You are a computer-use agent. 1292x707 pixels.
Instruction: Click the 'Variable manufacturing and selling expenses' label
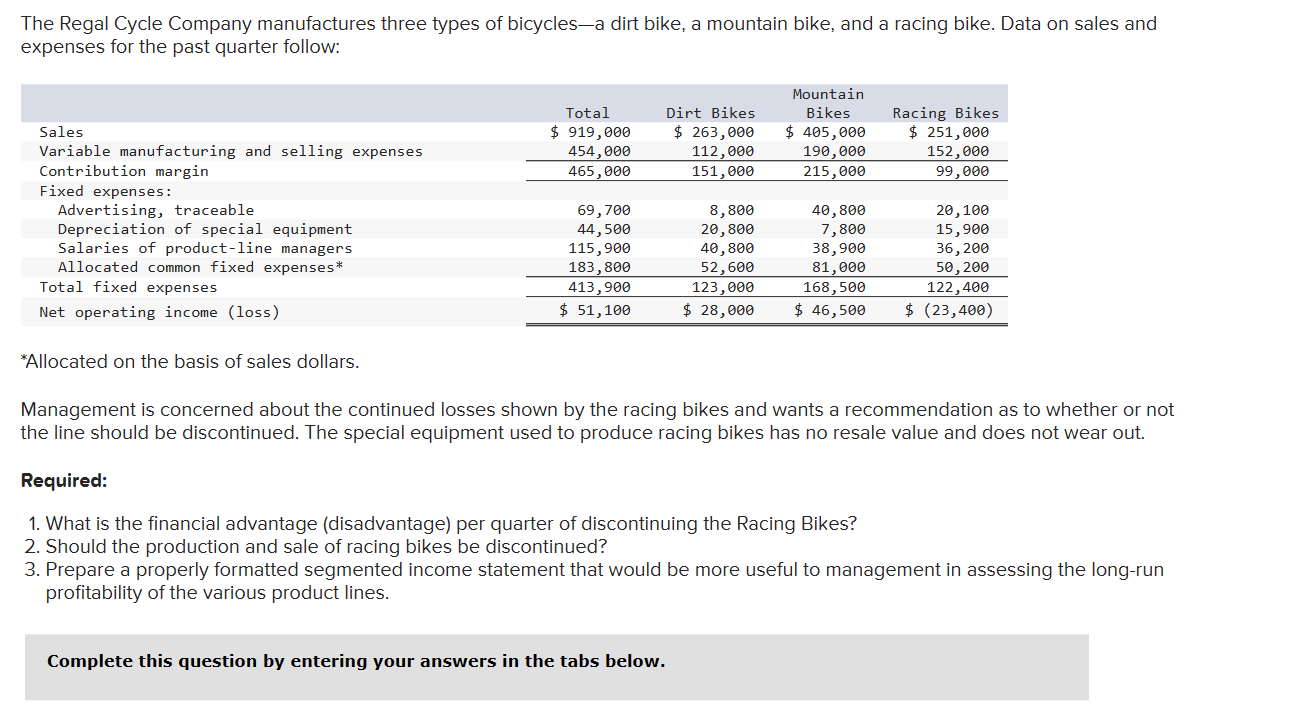[231, 151]
